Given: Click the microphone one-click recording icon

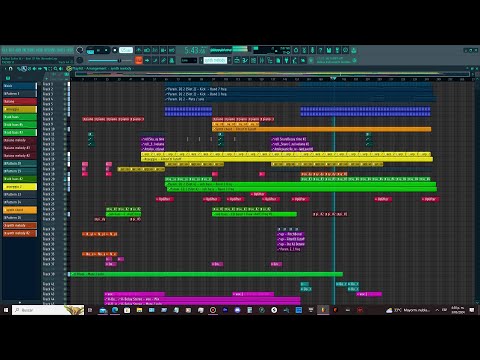Looking at the screenshot, I should click(312, 50).
